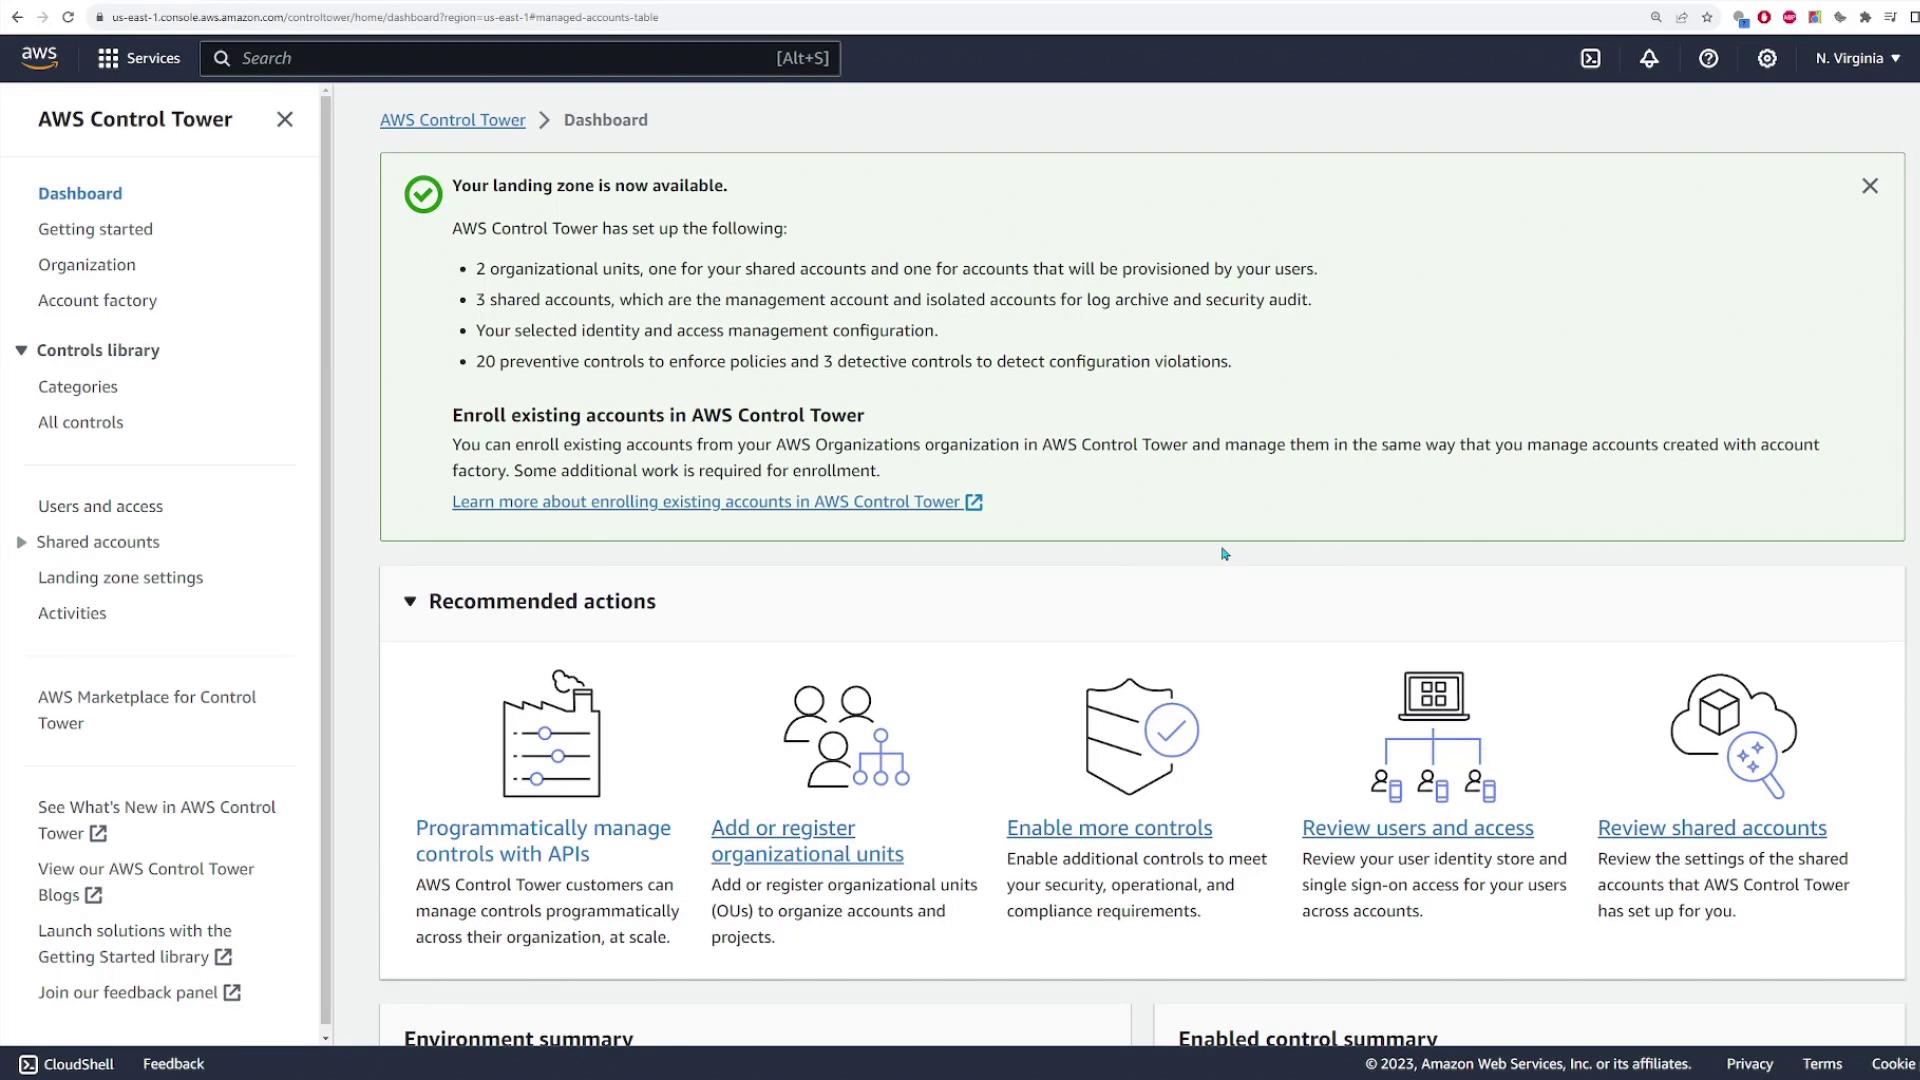Open the notifications bell icon
This screenshot has height=1080, width=1920.
(1649, 58)
